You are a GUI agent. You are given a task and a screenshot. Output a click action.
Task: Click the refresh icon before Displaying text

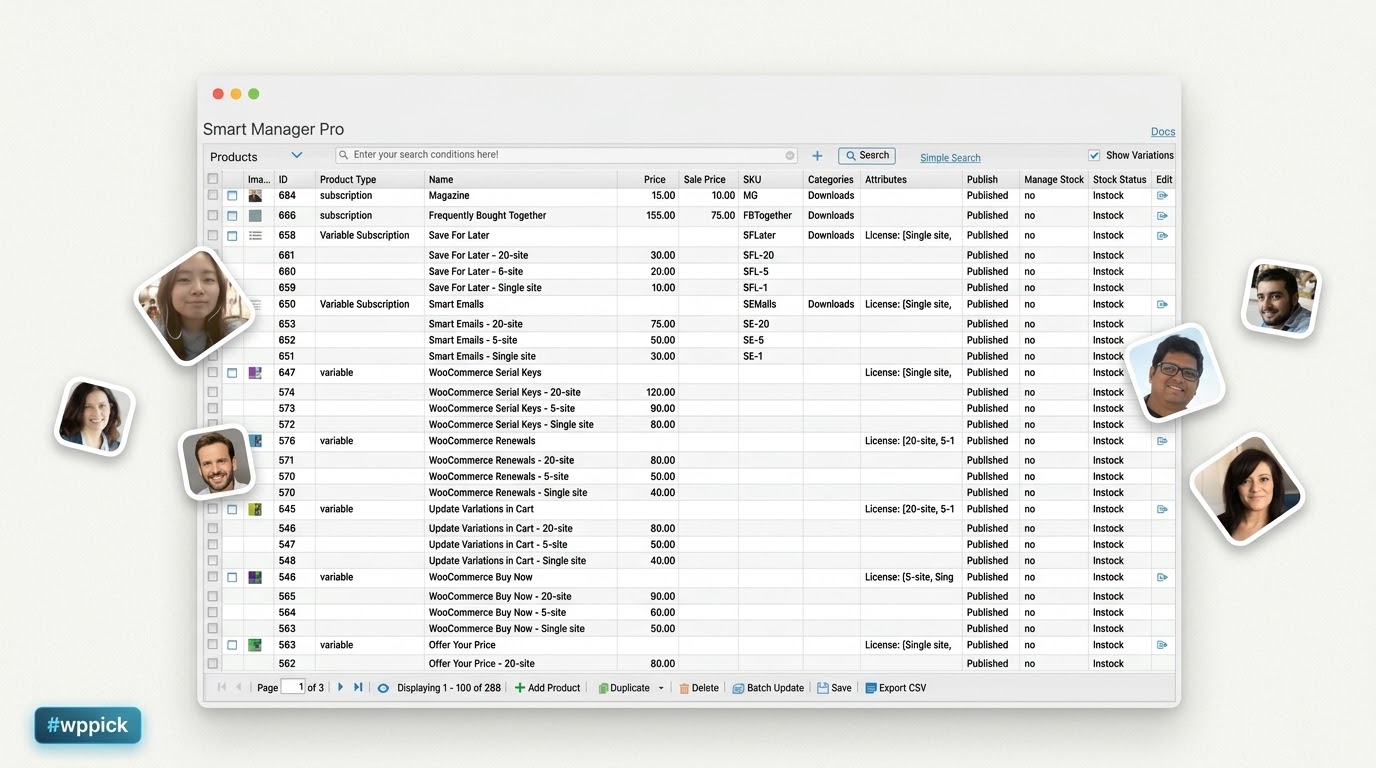tap(383, 688)
